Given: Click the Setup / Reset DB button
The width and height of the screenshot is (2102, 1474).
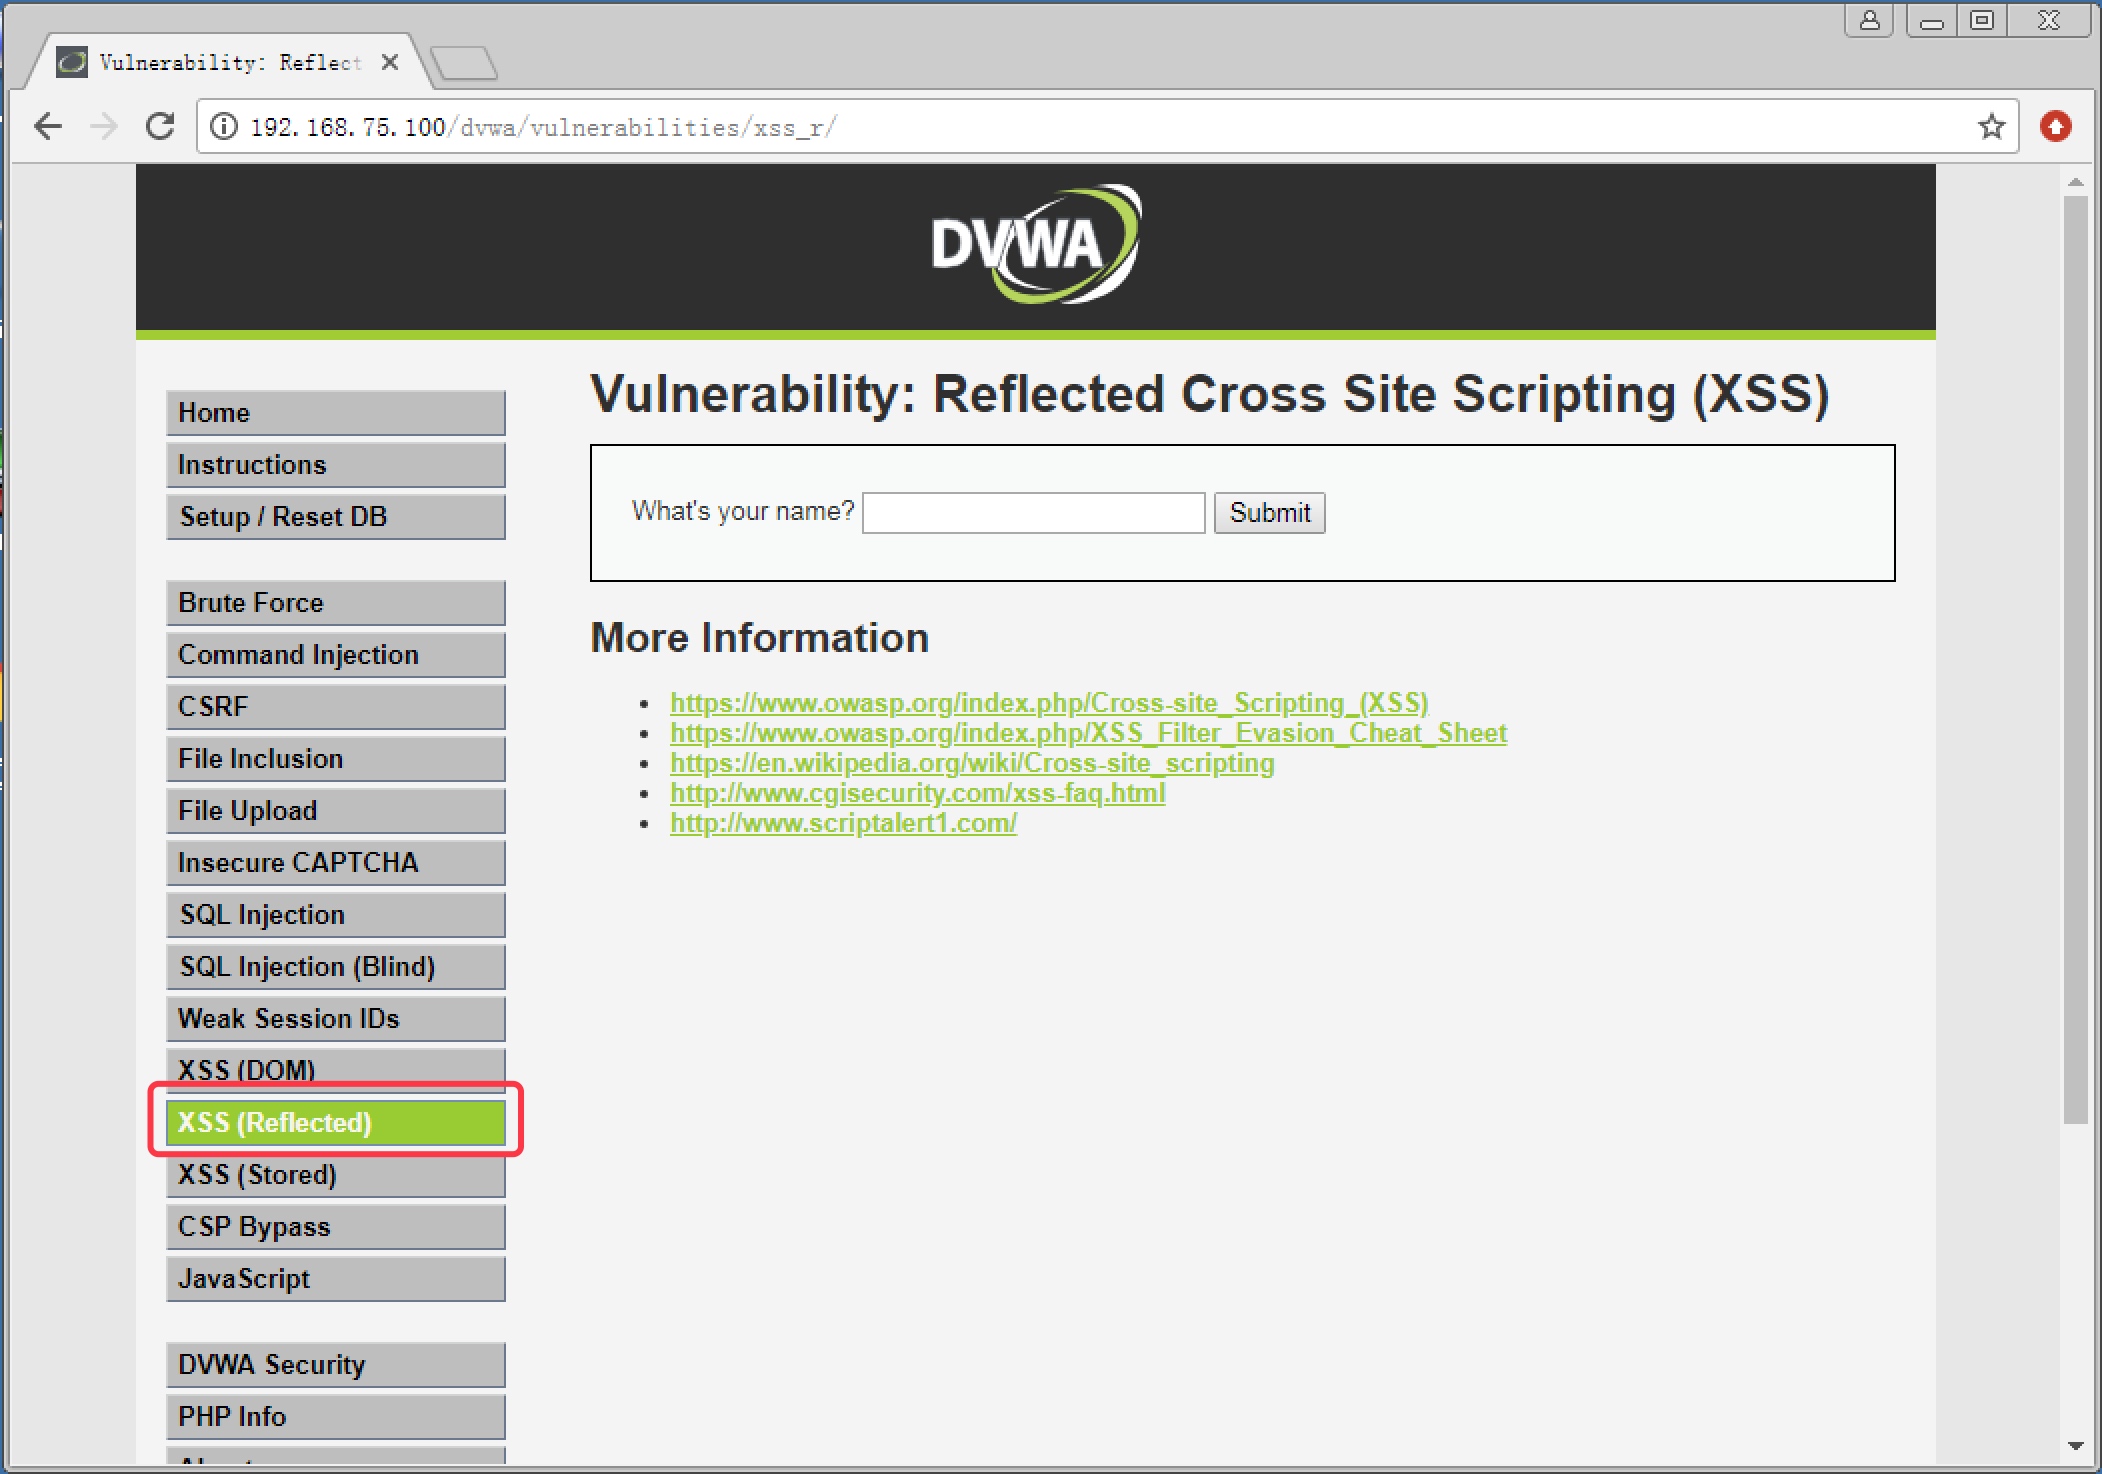Looking at the screenshot, I should point(337,516).
